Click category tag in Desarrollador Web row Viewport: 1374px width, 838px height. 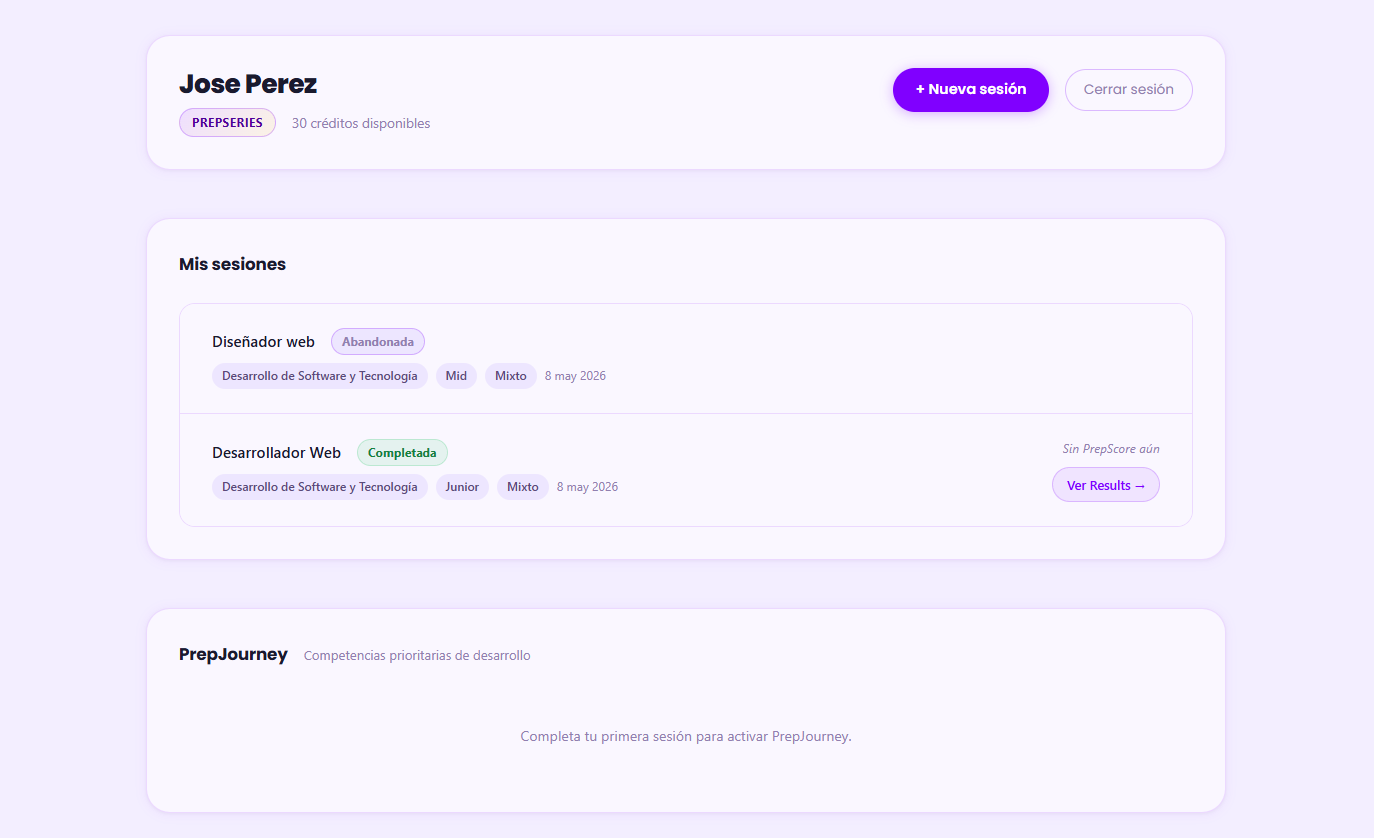coord(320,487)
